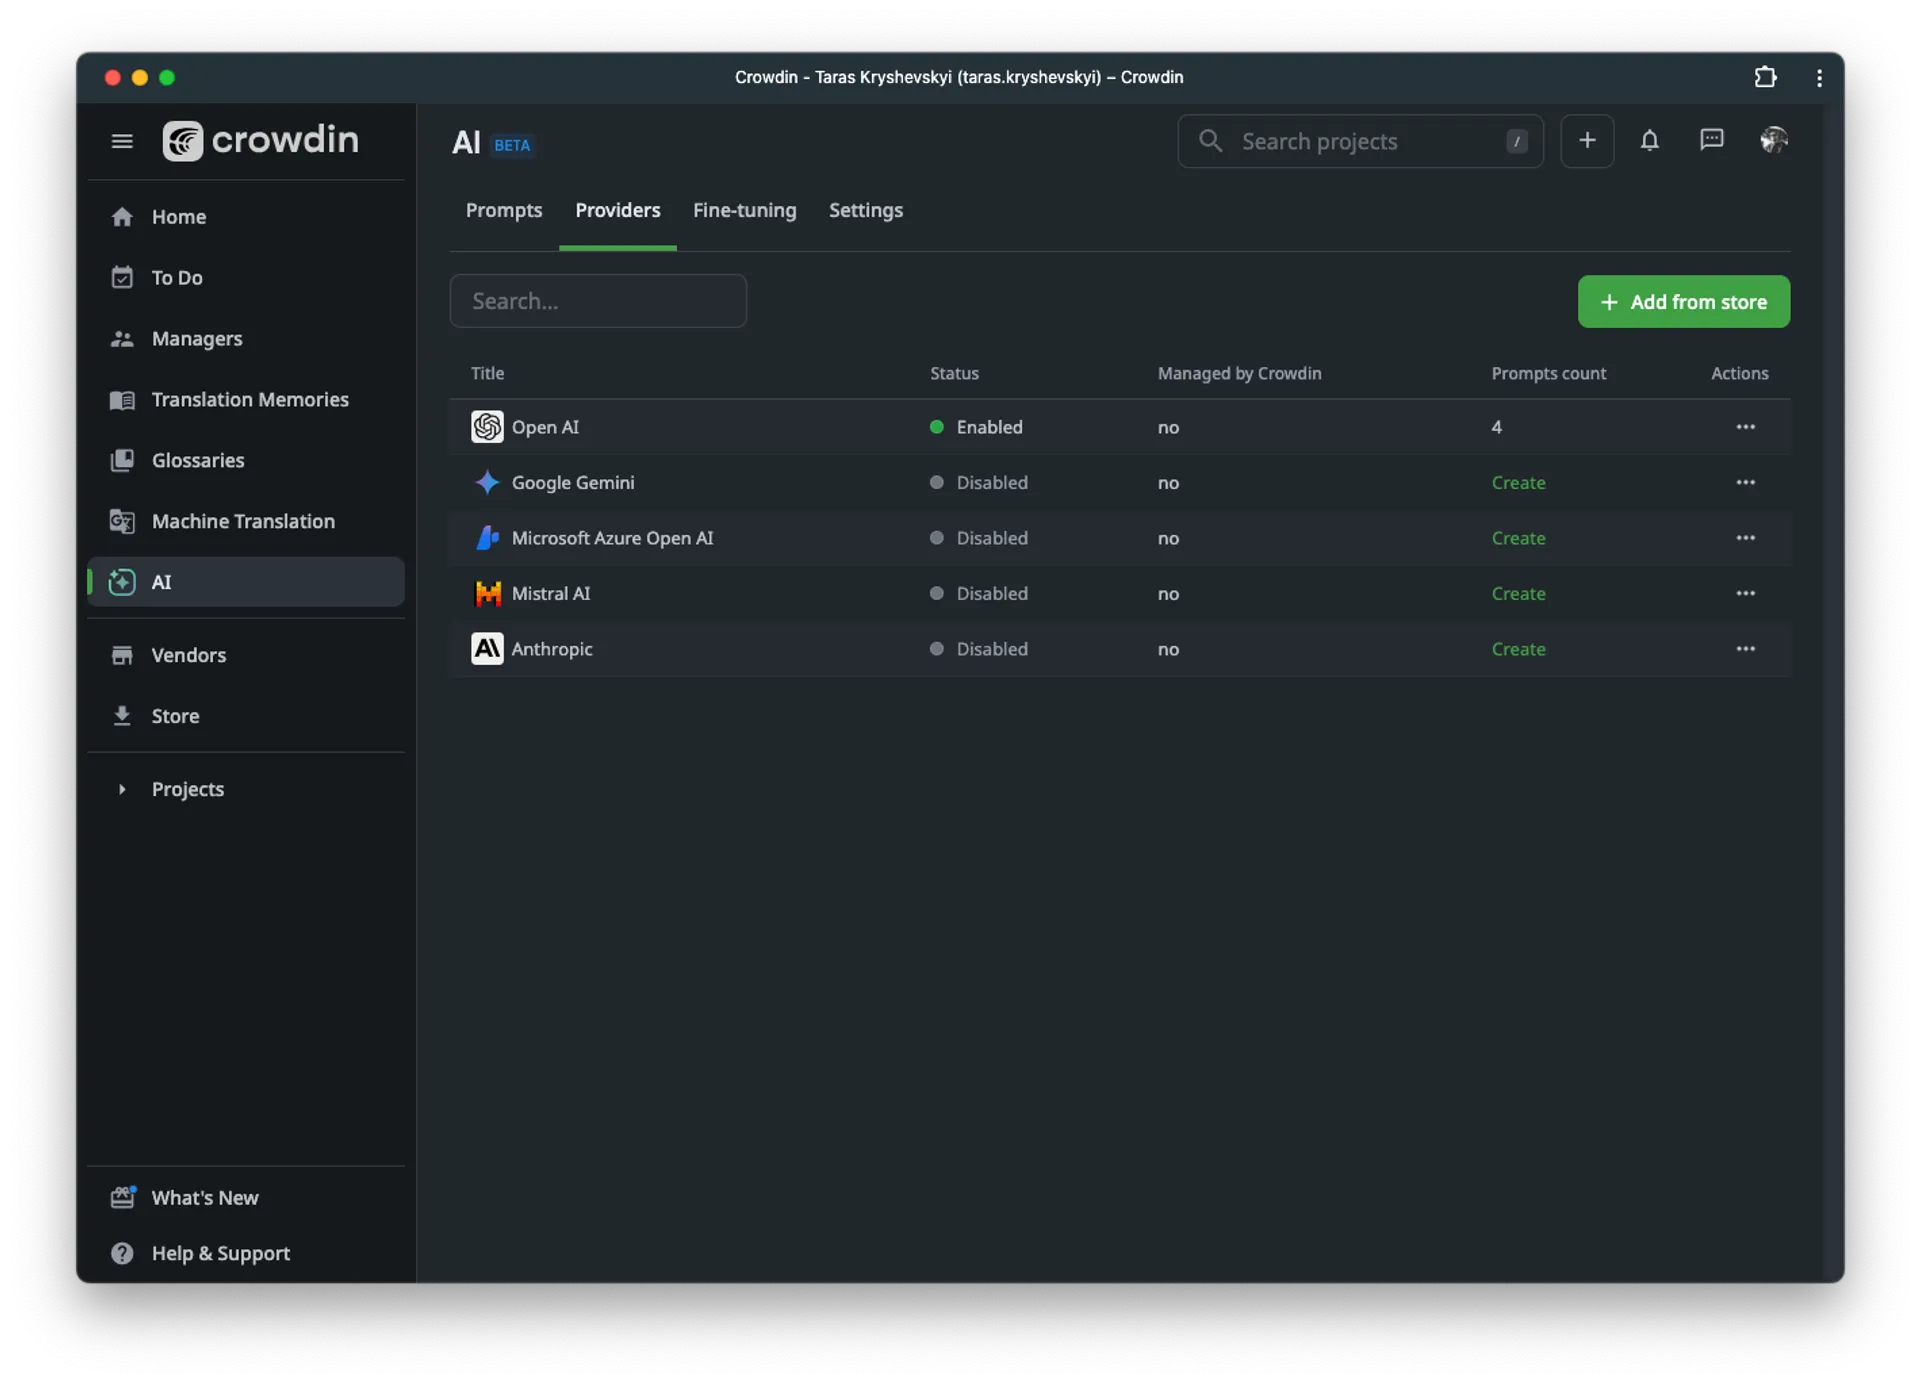Click the Crowdin logo

click(x=260, y=140)
